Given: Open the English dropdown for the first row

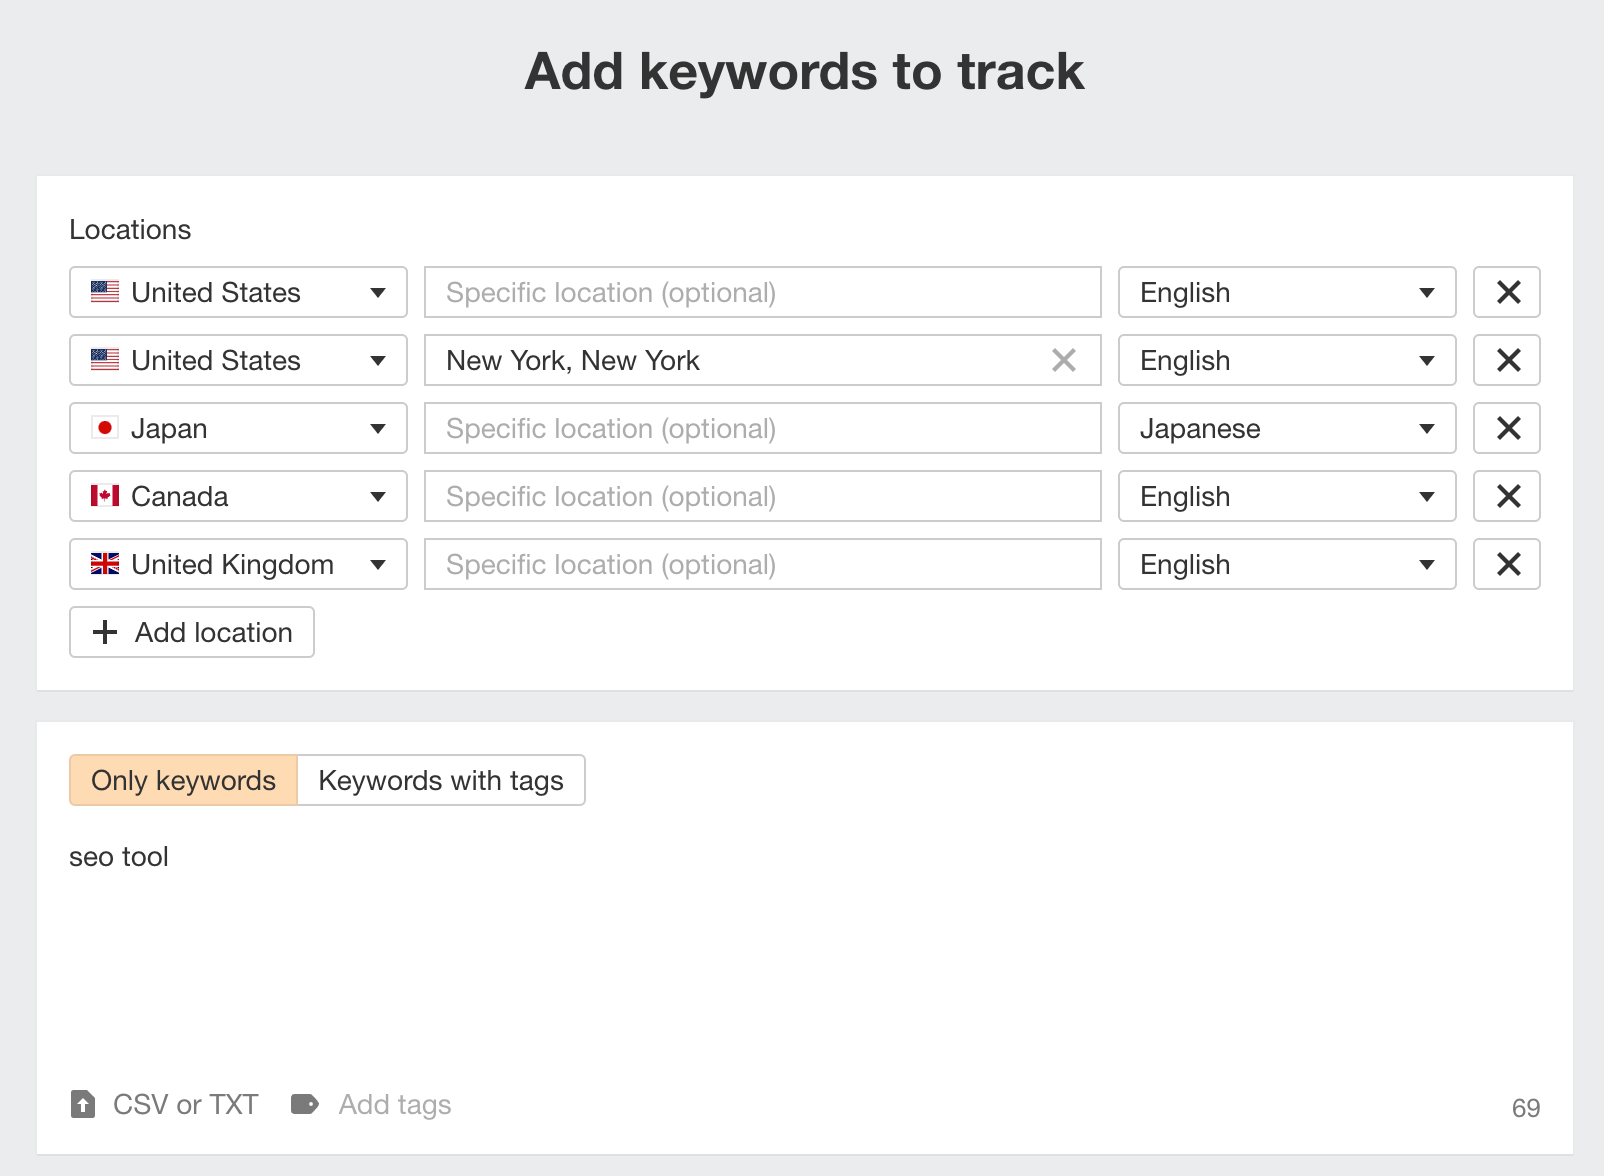Looking at the screenshot, I should (x=1286, y=292).
